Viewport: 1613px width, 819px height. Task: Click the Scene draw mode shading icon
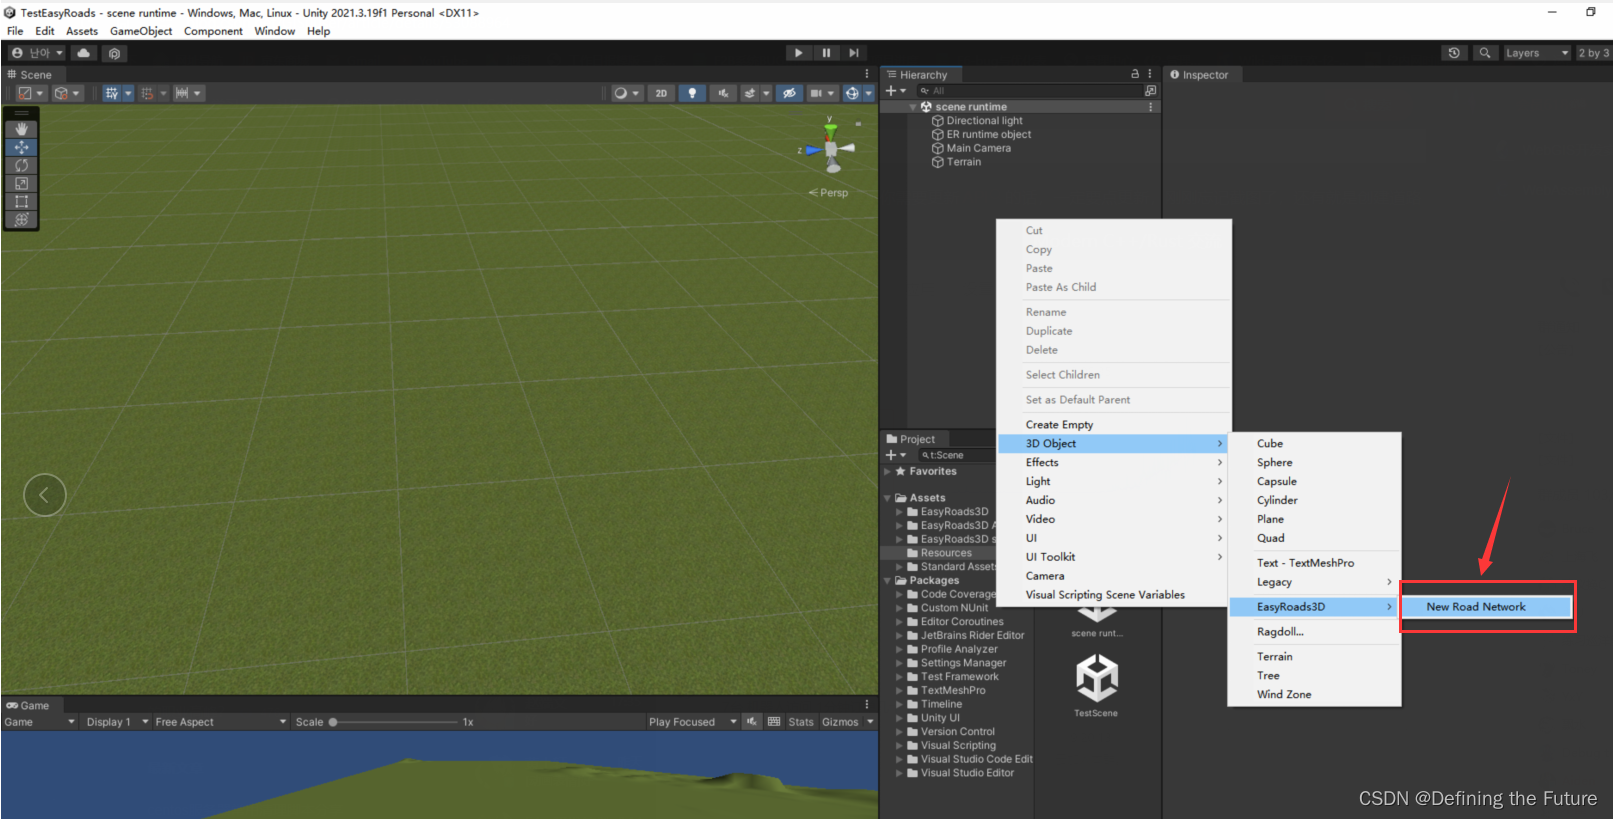click(x=626, y=93)
